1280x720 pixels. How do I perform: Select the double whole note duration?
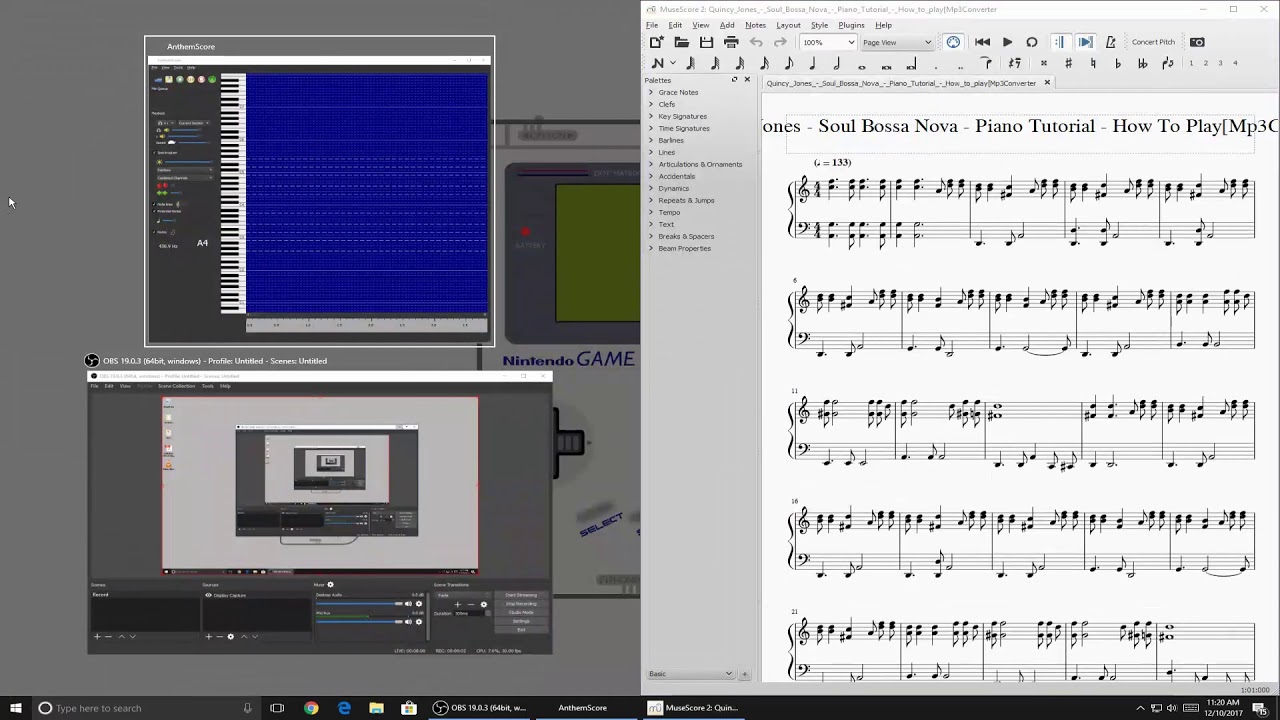tap(886, 66)
